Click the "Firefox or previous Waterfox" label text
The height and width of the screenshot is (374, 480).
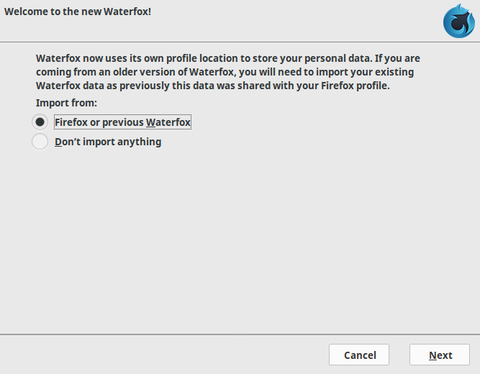[123, 122]
